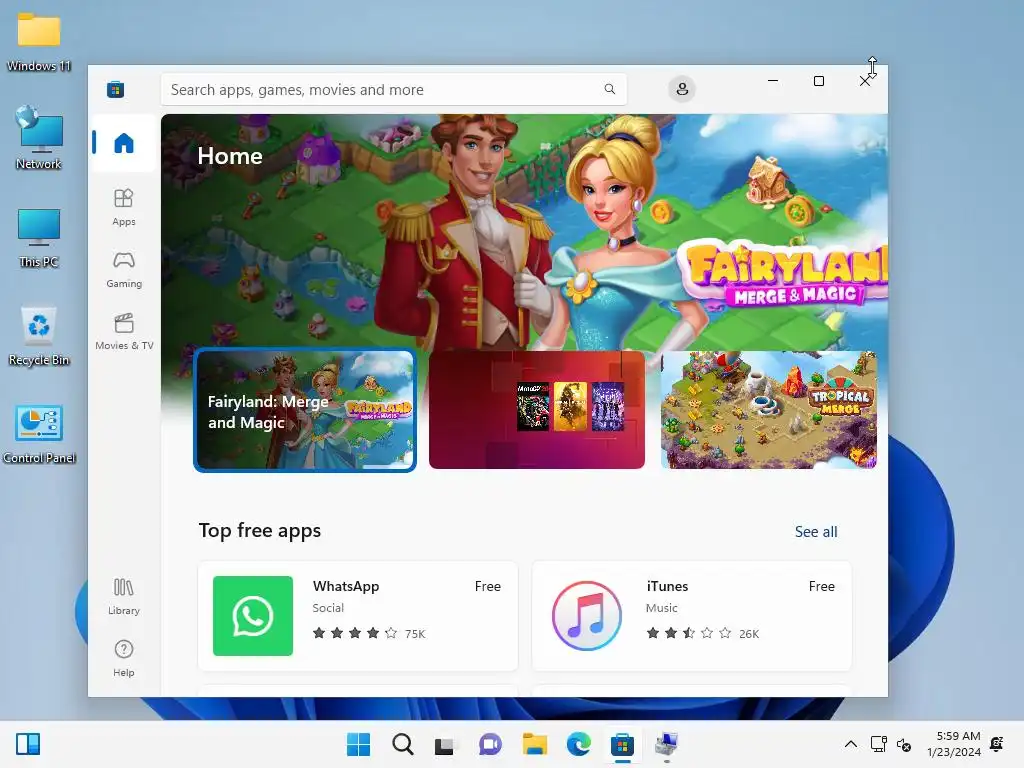Open the Home tab in Store sidebar
This screenshot has width=1024, height=768.
click(x=123, y=142)
